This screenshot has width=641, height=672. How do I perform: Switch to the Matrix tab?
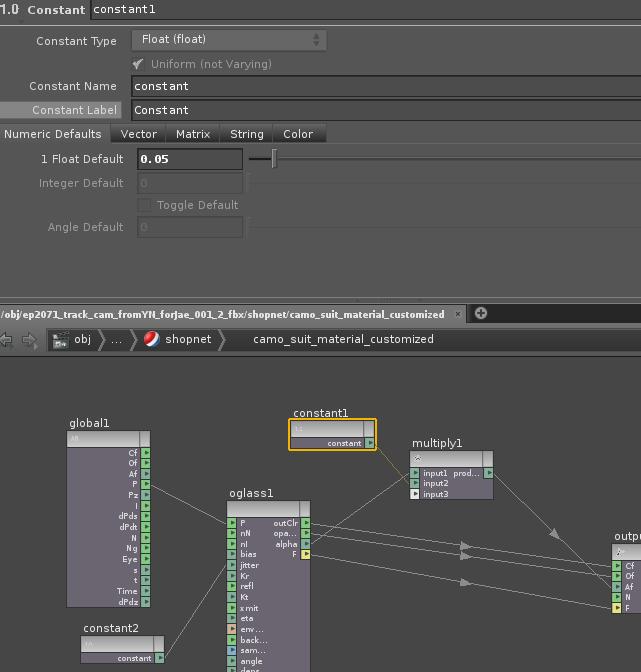point(193,134)
